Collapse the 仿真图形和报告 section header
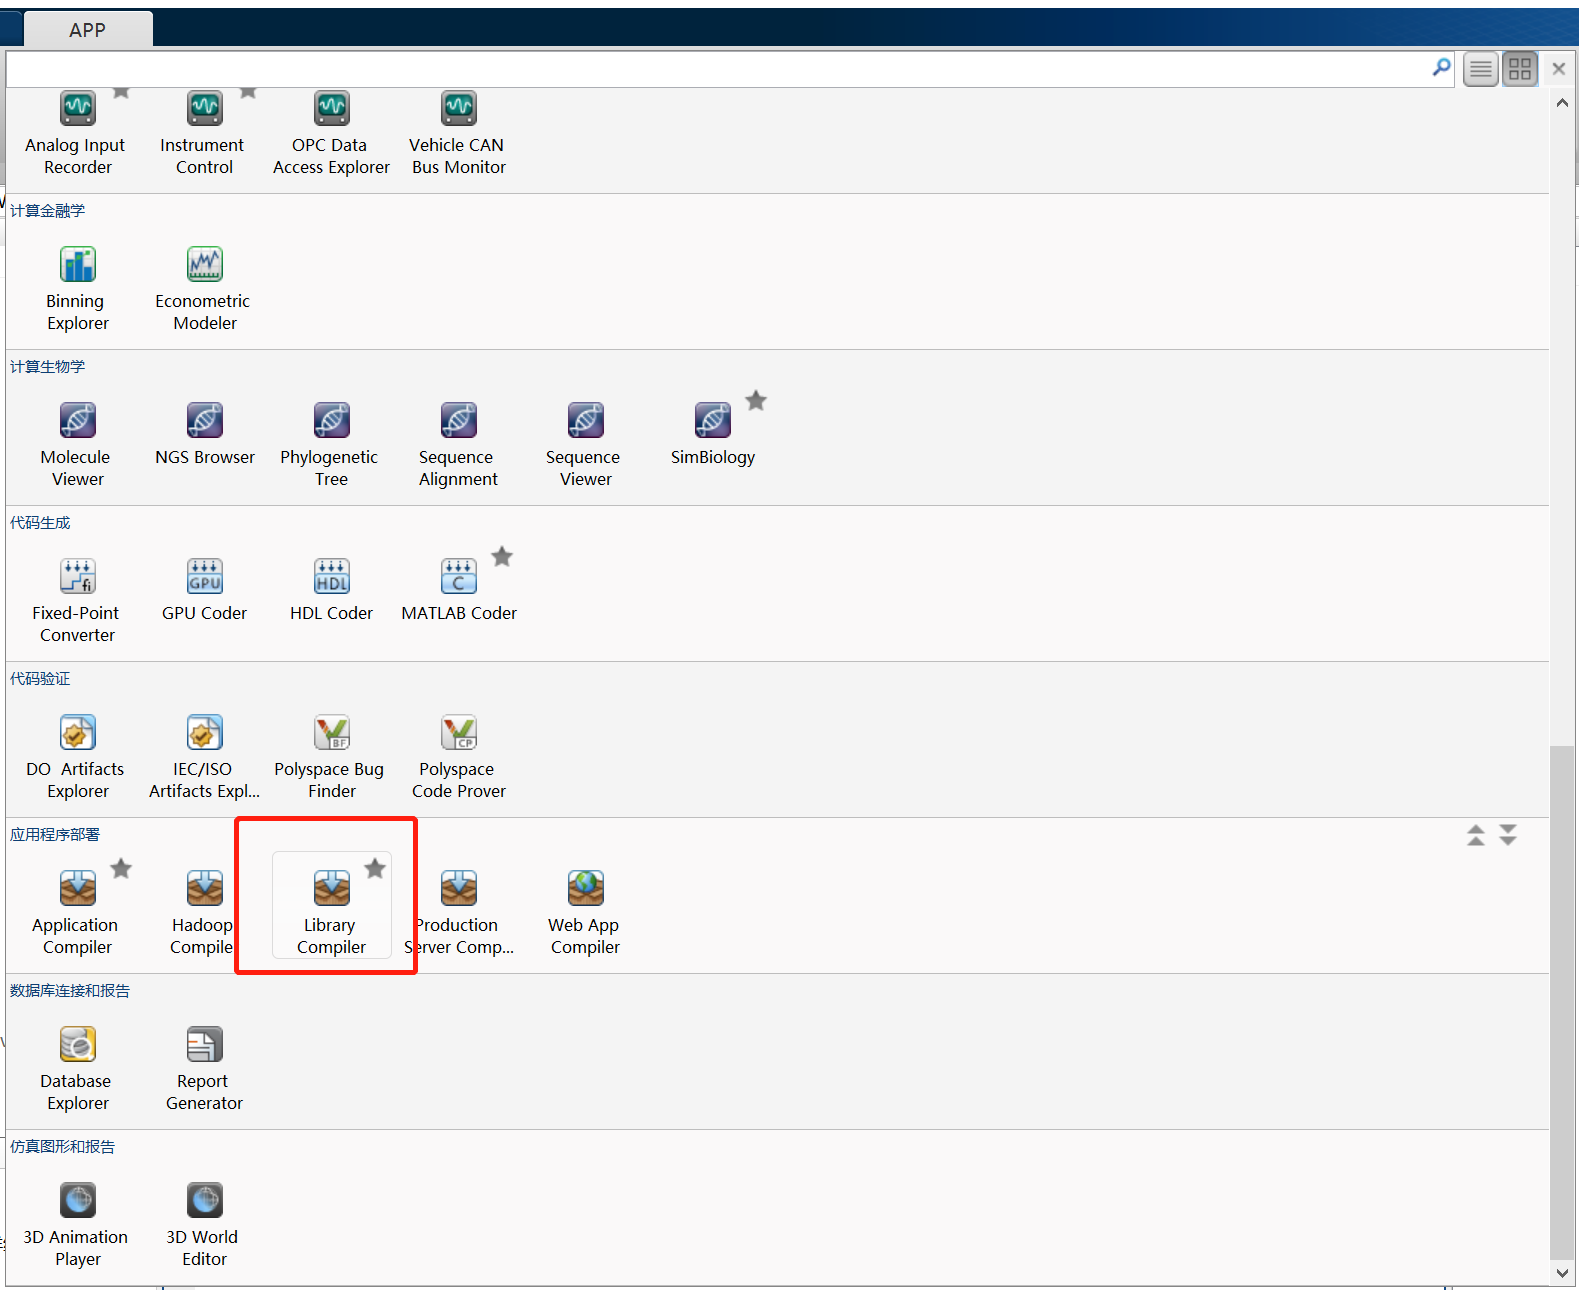Viewport: 1579px width, 1290px height. pyautogui.click(x=62, y=1147)
